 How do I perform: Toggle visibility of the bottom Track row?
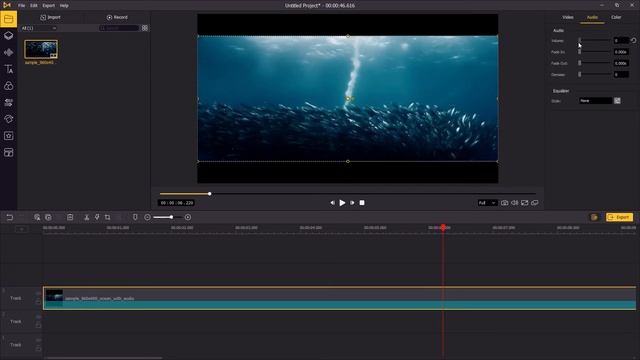click(38, 340)
